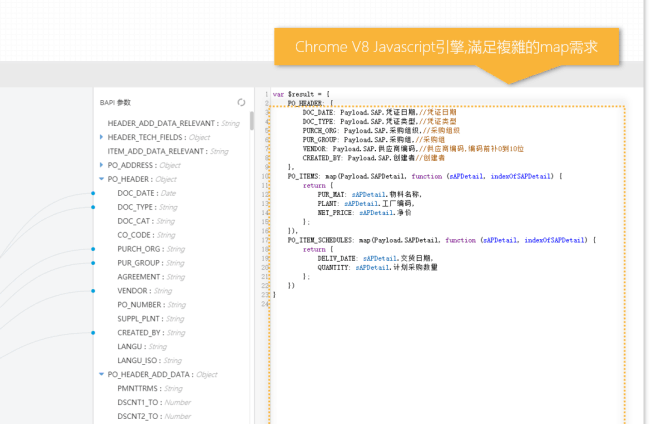Select the DSCNT2_TO field

(x=154, y=416)
